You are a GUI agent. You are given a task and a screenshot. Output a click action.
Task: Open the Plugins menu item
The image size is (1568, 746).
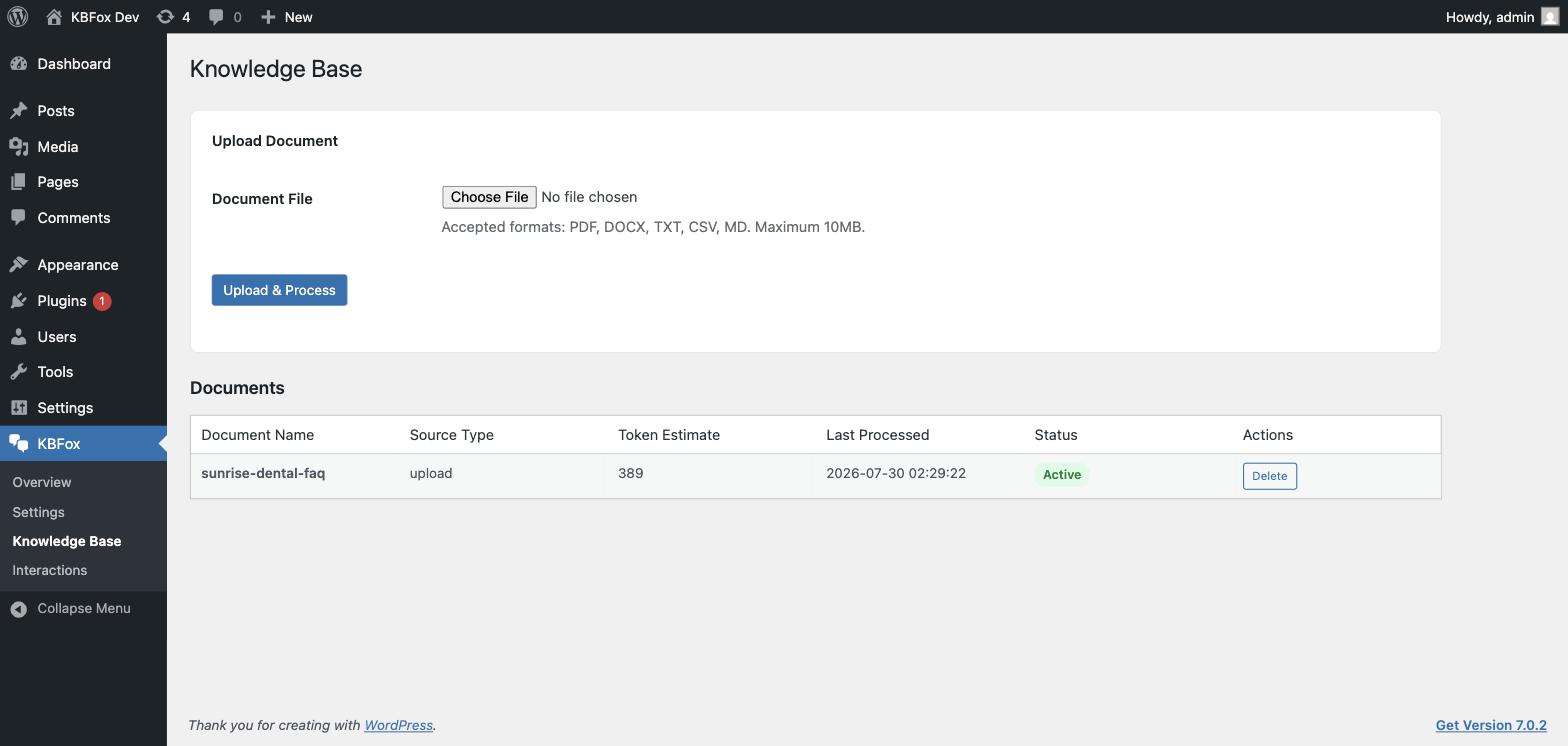pos(83,301)
